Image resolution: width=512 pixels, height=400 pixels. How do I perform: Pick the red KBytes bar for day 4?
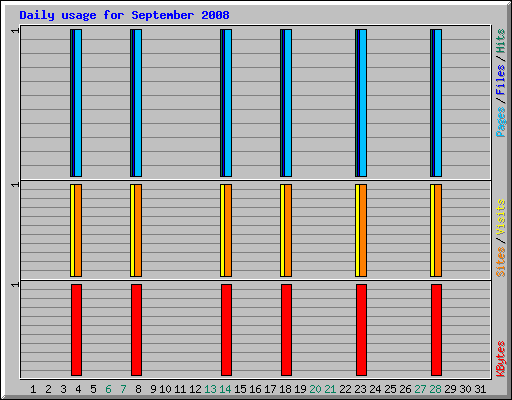tap(76, 330)
